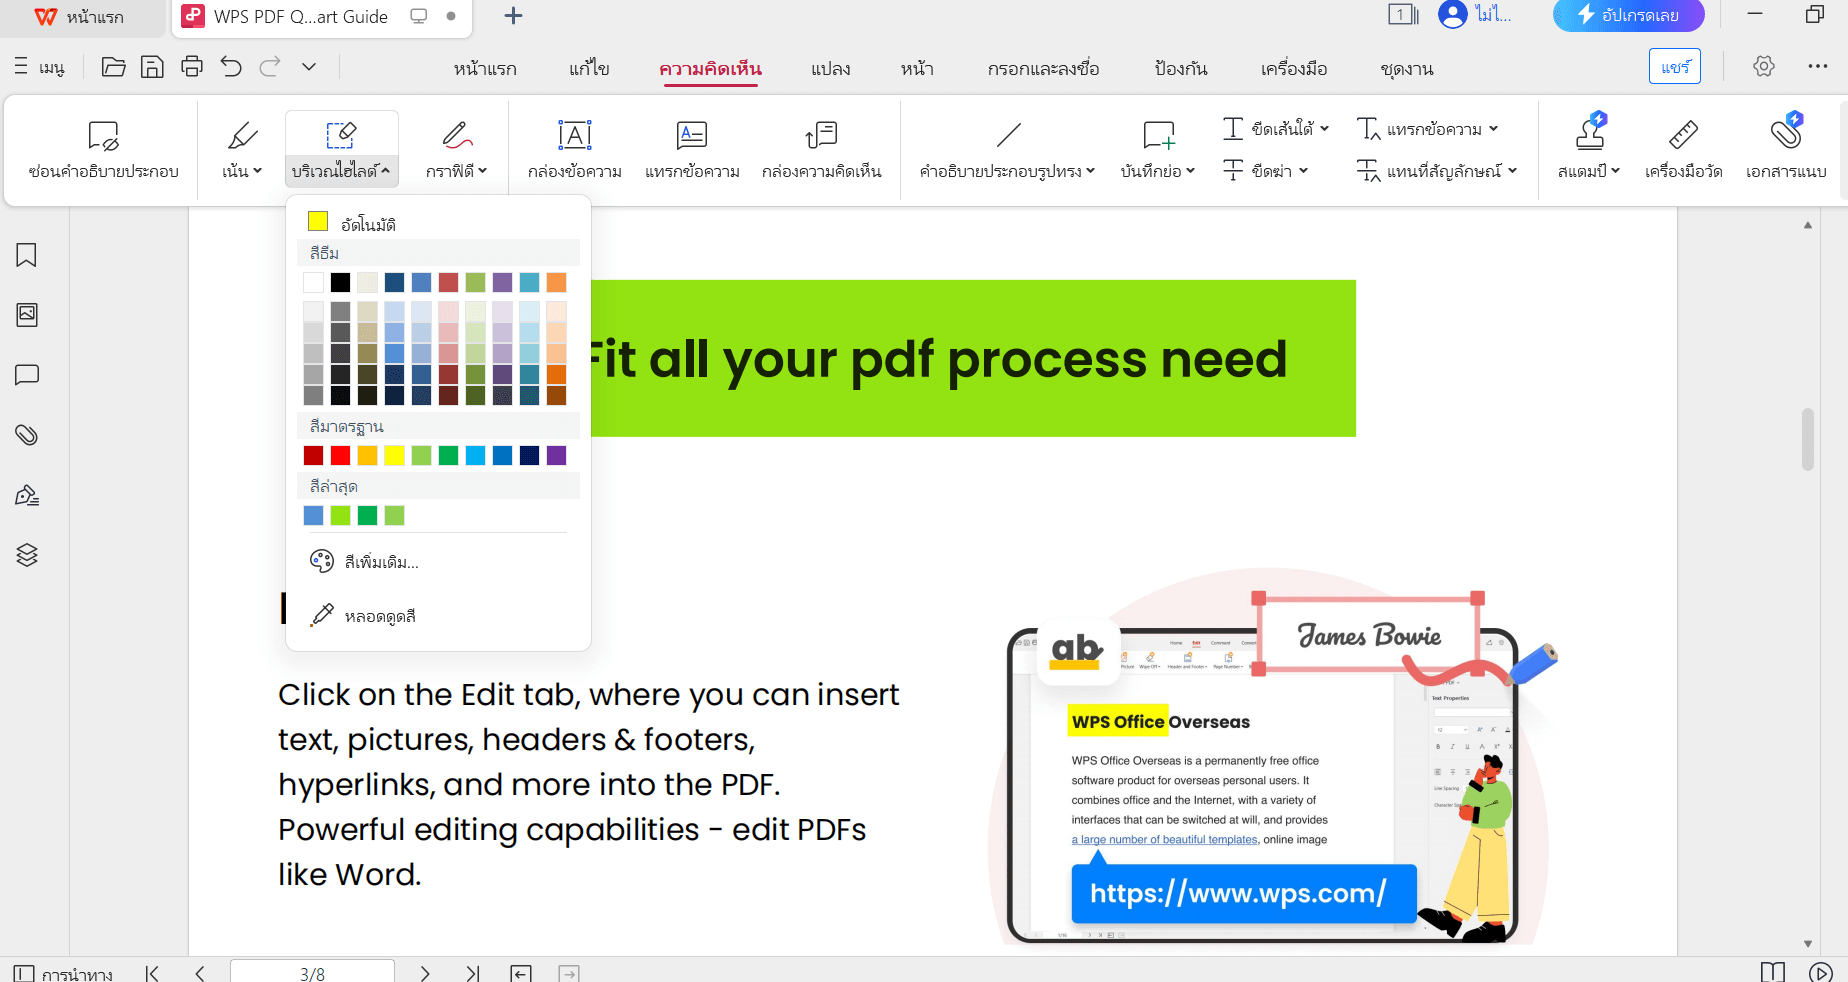This screenshot has height=982, width=1848.
Task: Open the แทนที่สัญลักษณ์ replace dropdown
Action: 1512,171
